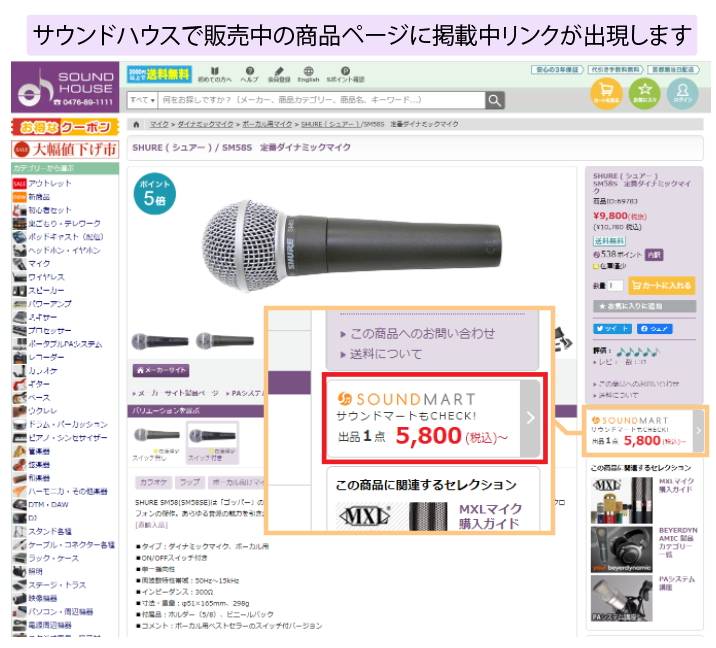Open the マイク category in the sidebar
Viewport: 716px width, 648px height.
39,263
